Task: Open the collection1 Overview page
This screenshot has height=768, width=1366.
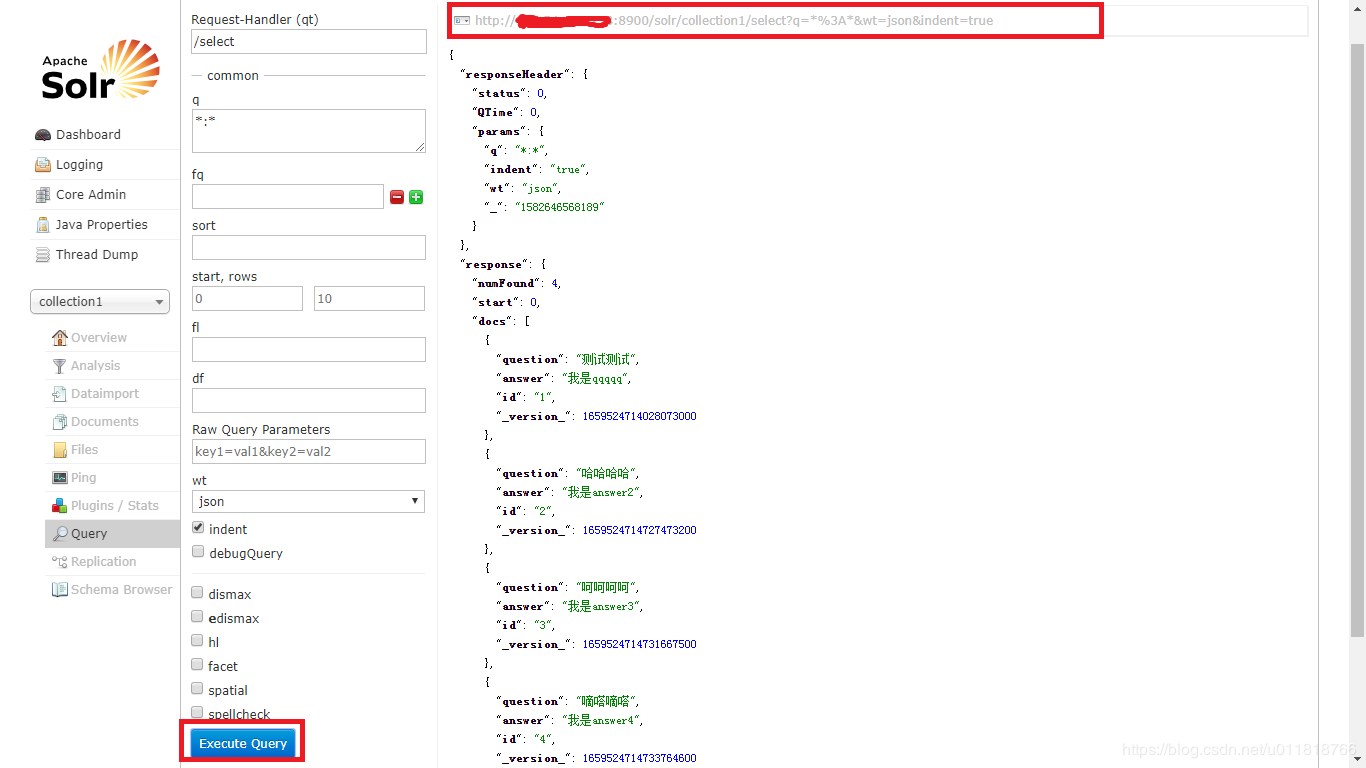Action: point(98,338)
